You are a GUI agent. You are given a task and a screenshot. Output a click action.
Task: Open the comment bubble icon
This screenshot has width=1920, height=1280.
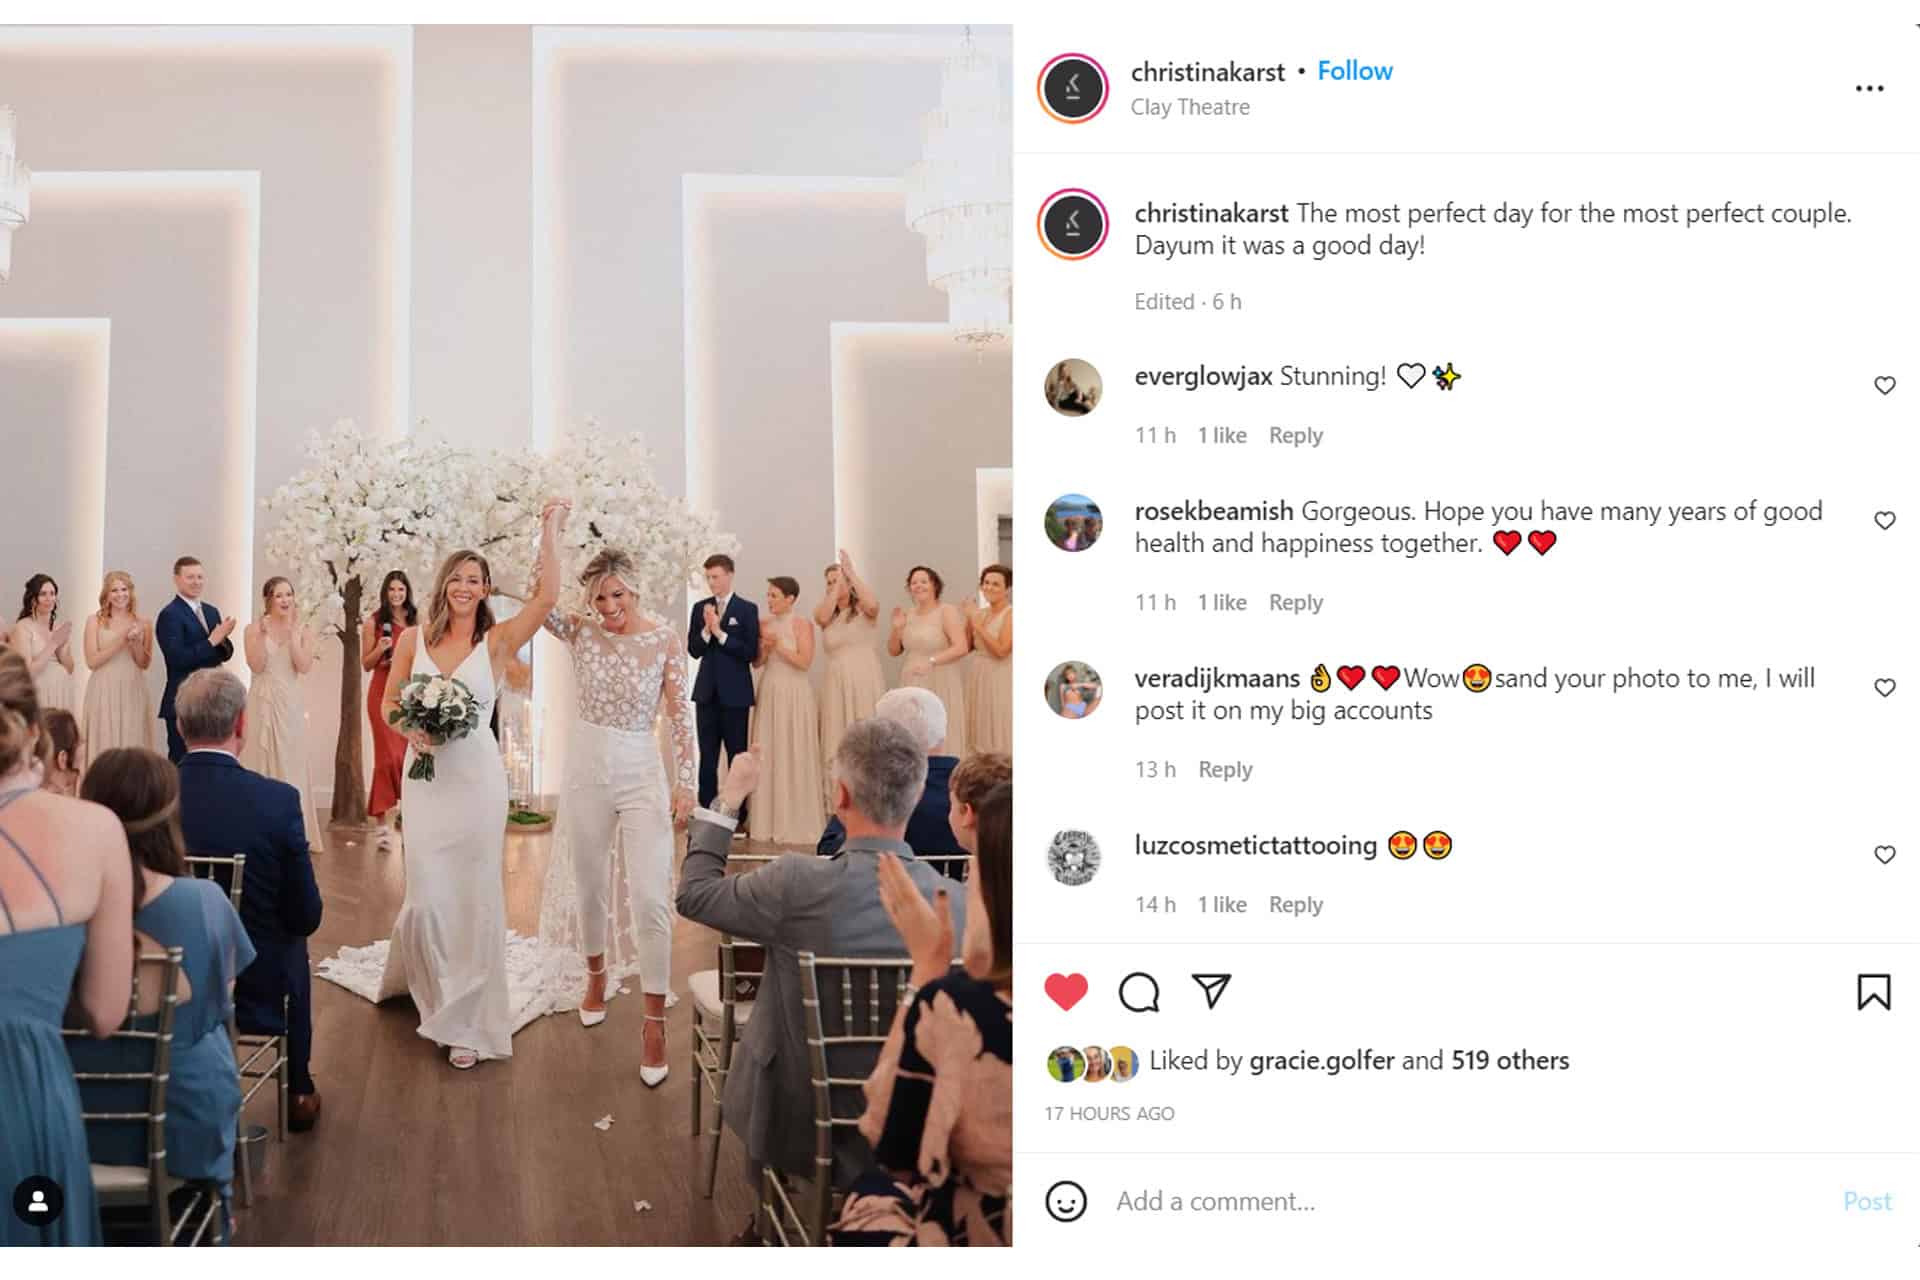tap(1139, 992)
